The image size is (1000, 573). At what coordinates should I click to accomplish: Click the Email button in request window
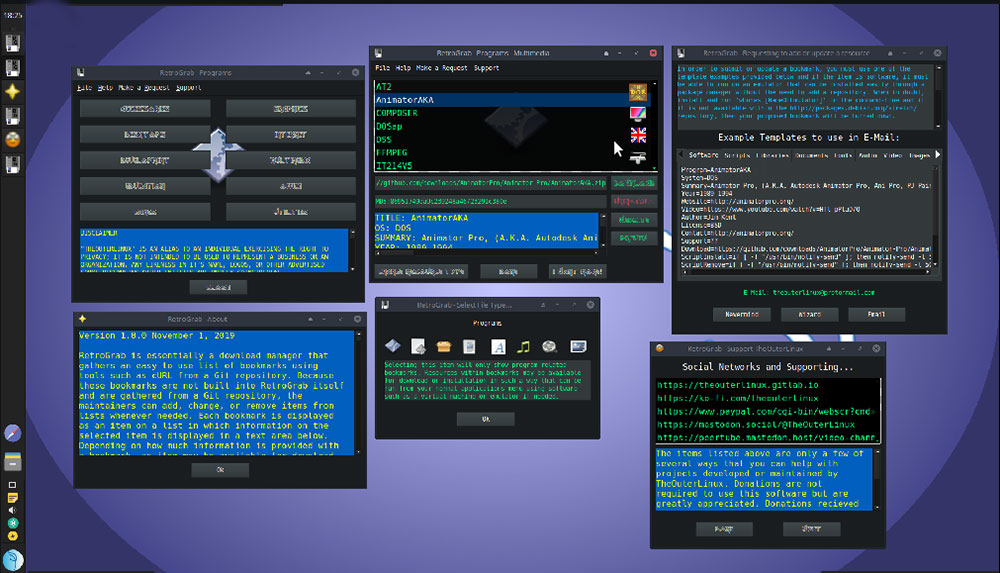point(876,315)
